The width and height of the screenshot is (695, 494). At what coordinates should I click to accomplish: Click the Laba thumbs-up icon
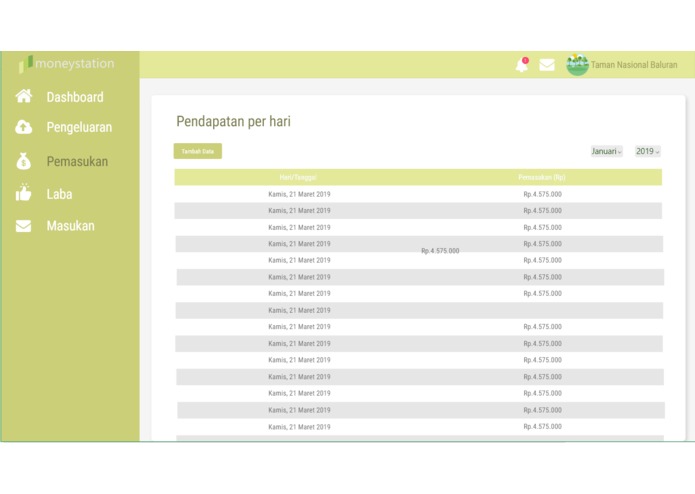pos(23,193)
